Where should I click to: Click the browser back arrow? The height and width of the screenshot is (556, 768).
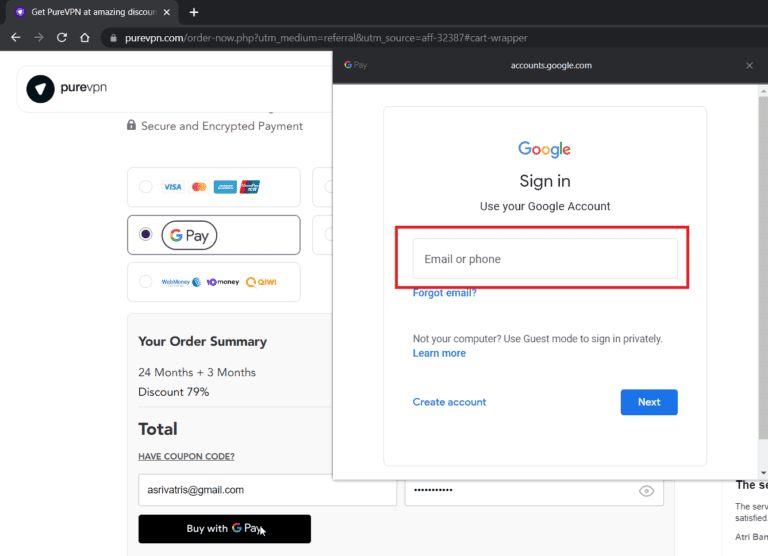click(15, 38)
